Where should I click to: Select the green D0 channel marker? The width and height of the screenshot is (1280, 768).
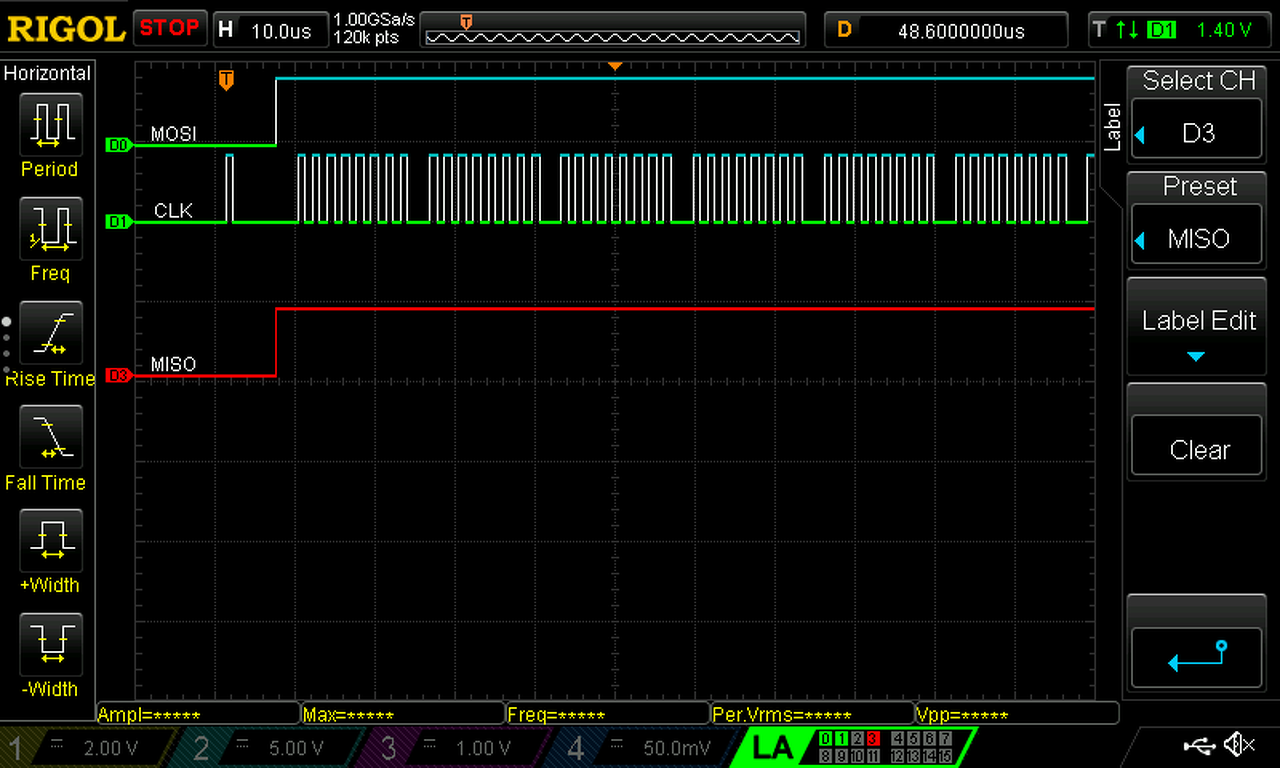point(117,145)
